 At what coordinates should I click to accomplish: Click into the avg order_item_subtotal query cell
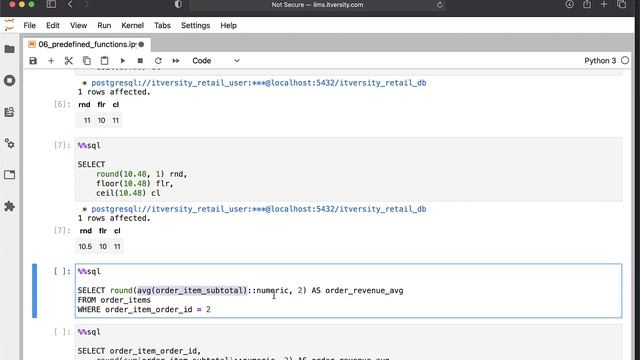click(x=349, y=291)
